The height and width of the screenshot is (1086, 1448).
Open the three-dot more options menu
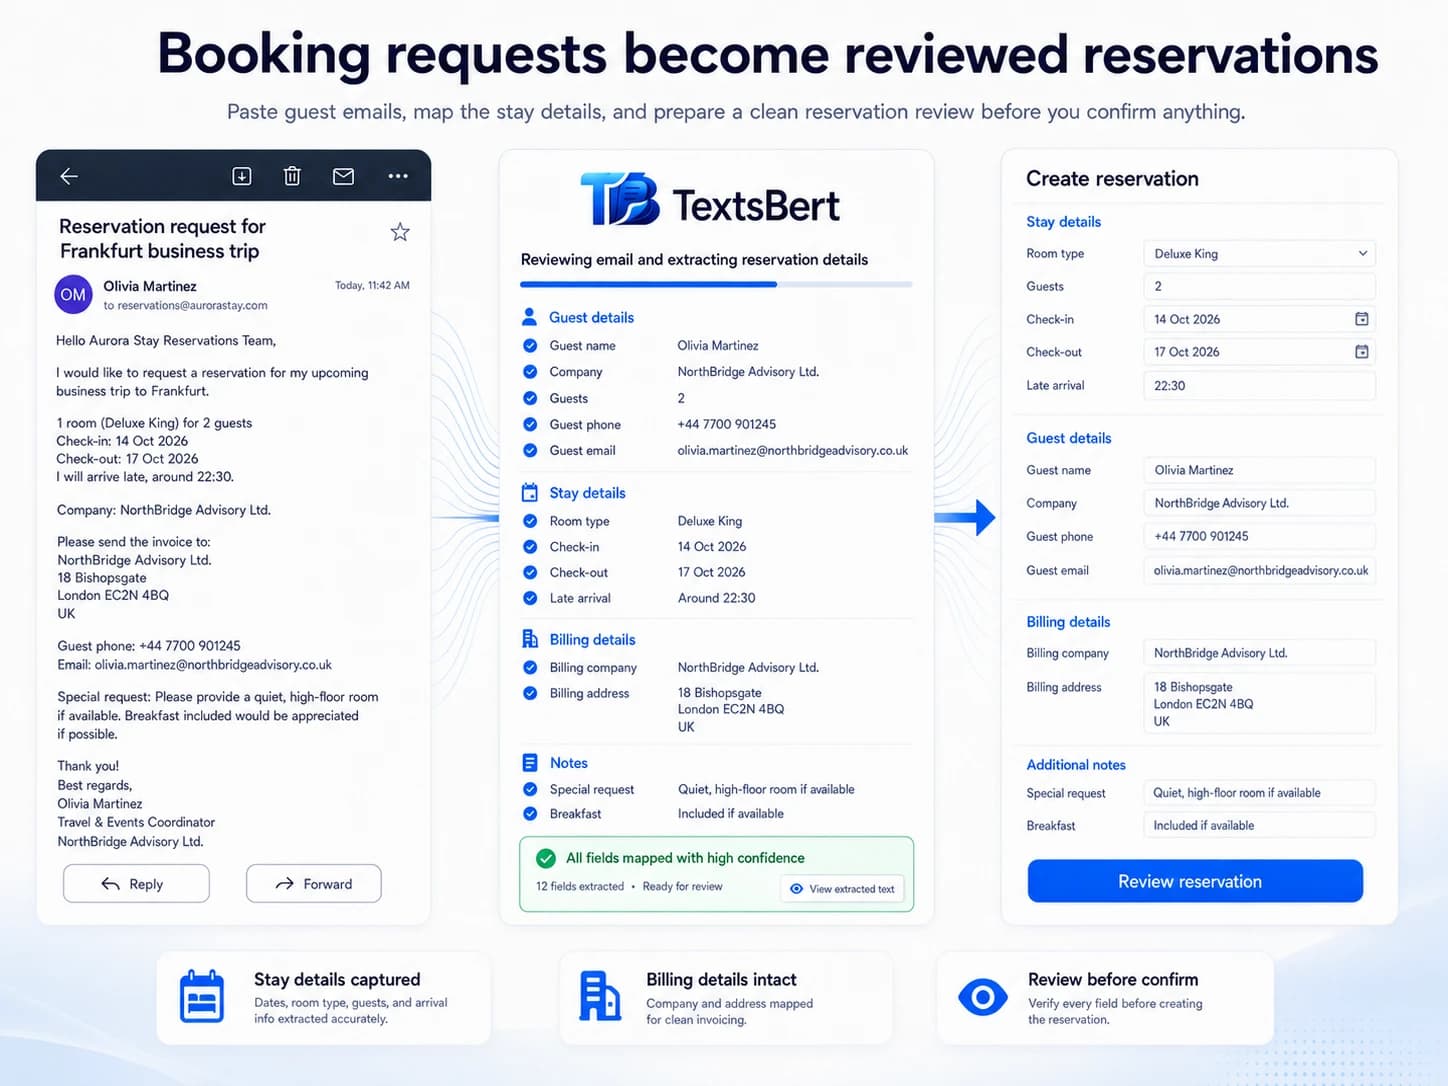point(398,176)
